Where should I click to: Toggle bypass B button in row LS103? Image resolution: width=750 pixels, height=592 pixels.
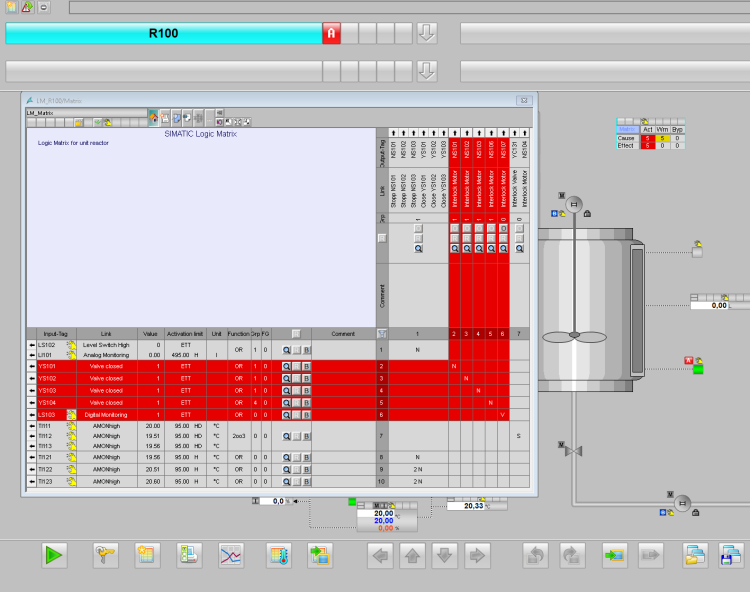coord(307,415)
